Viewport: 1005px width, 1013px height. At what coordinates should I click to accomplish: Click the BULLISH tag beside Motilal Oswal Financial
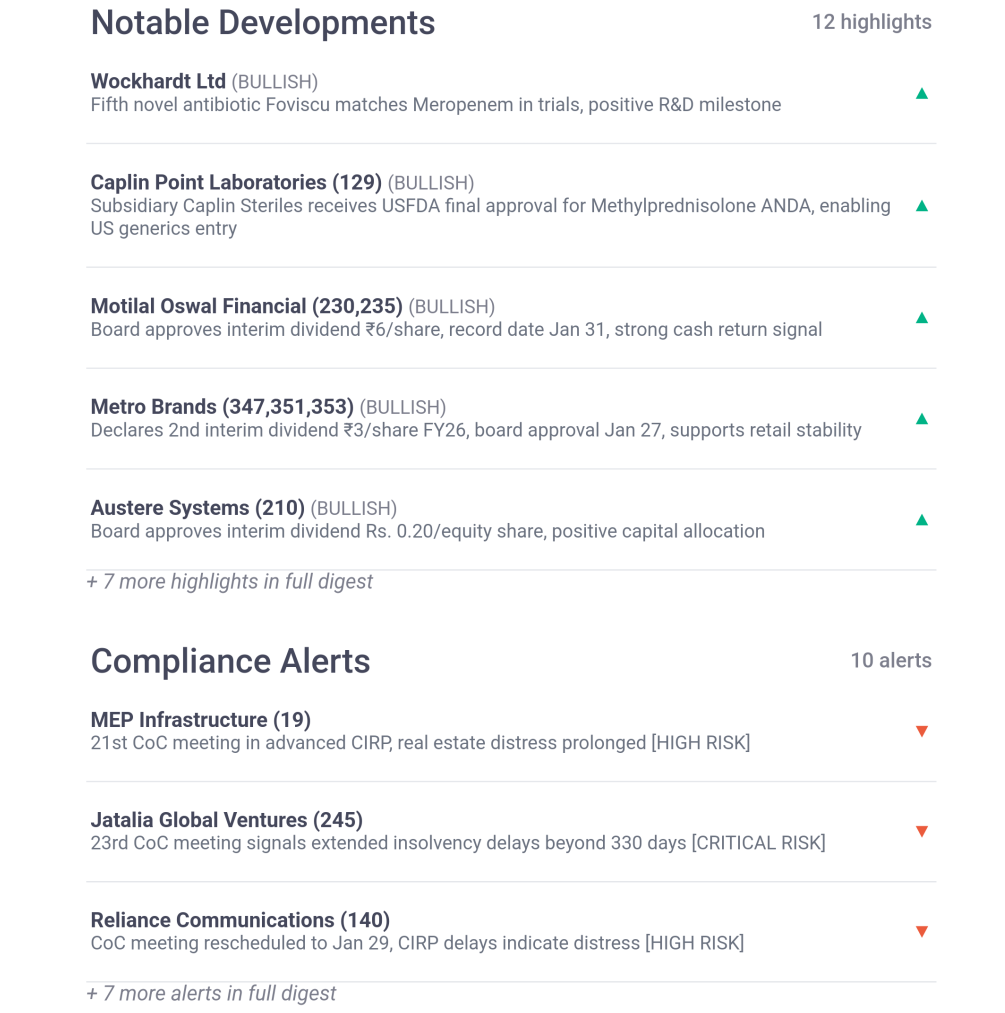click(x=452, y=307)
